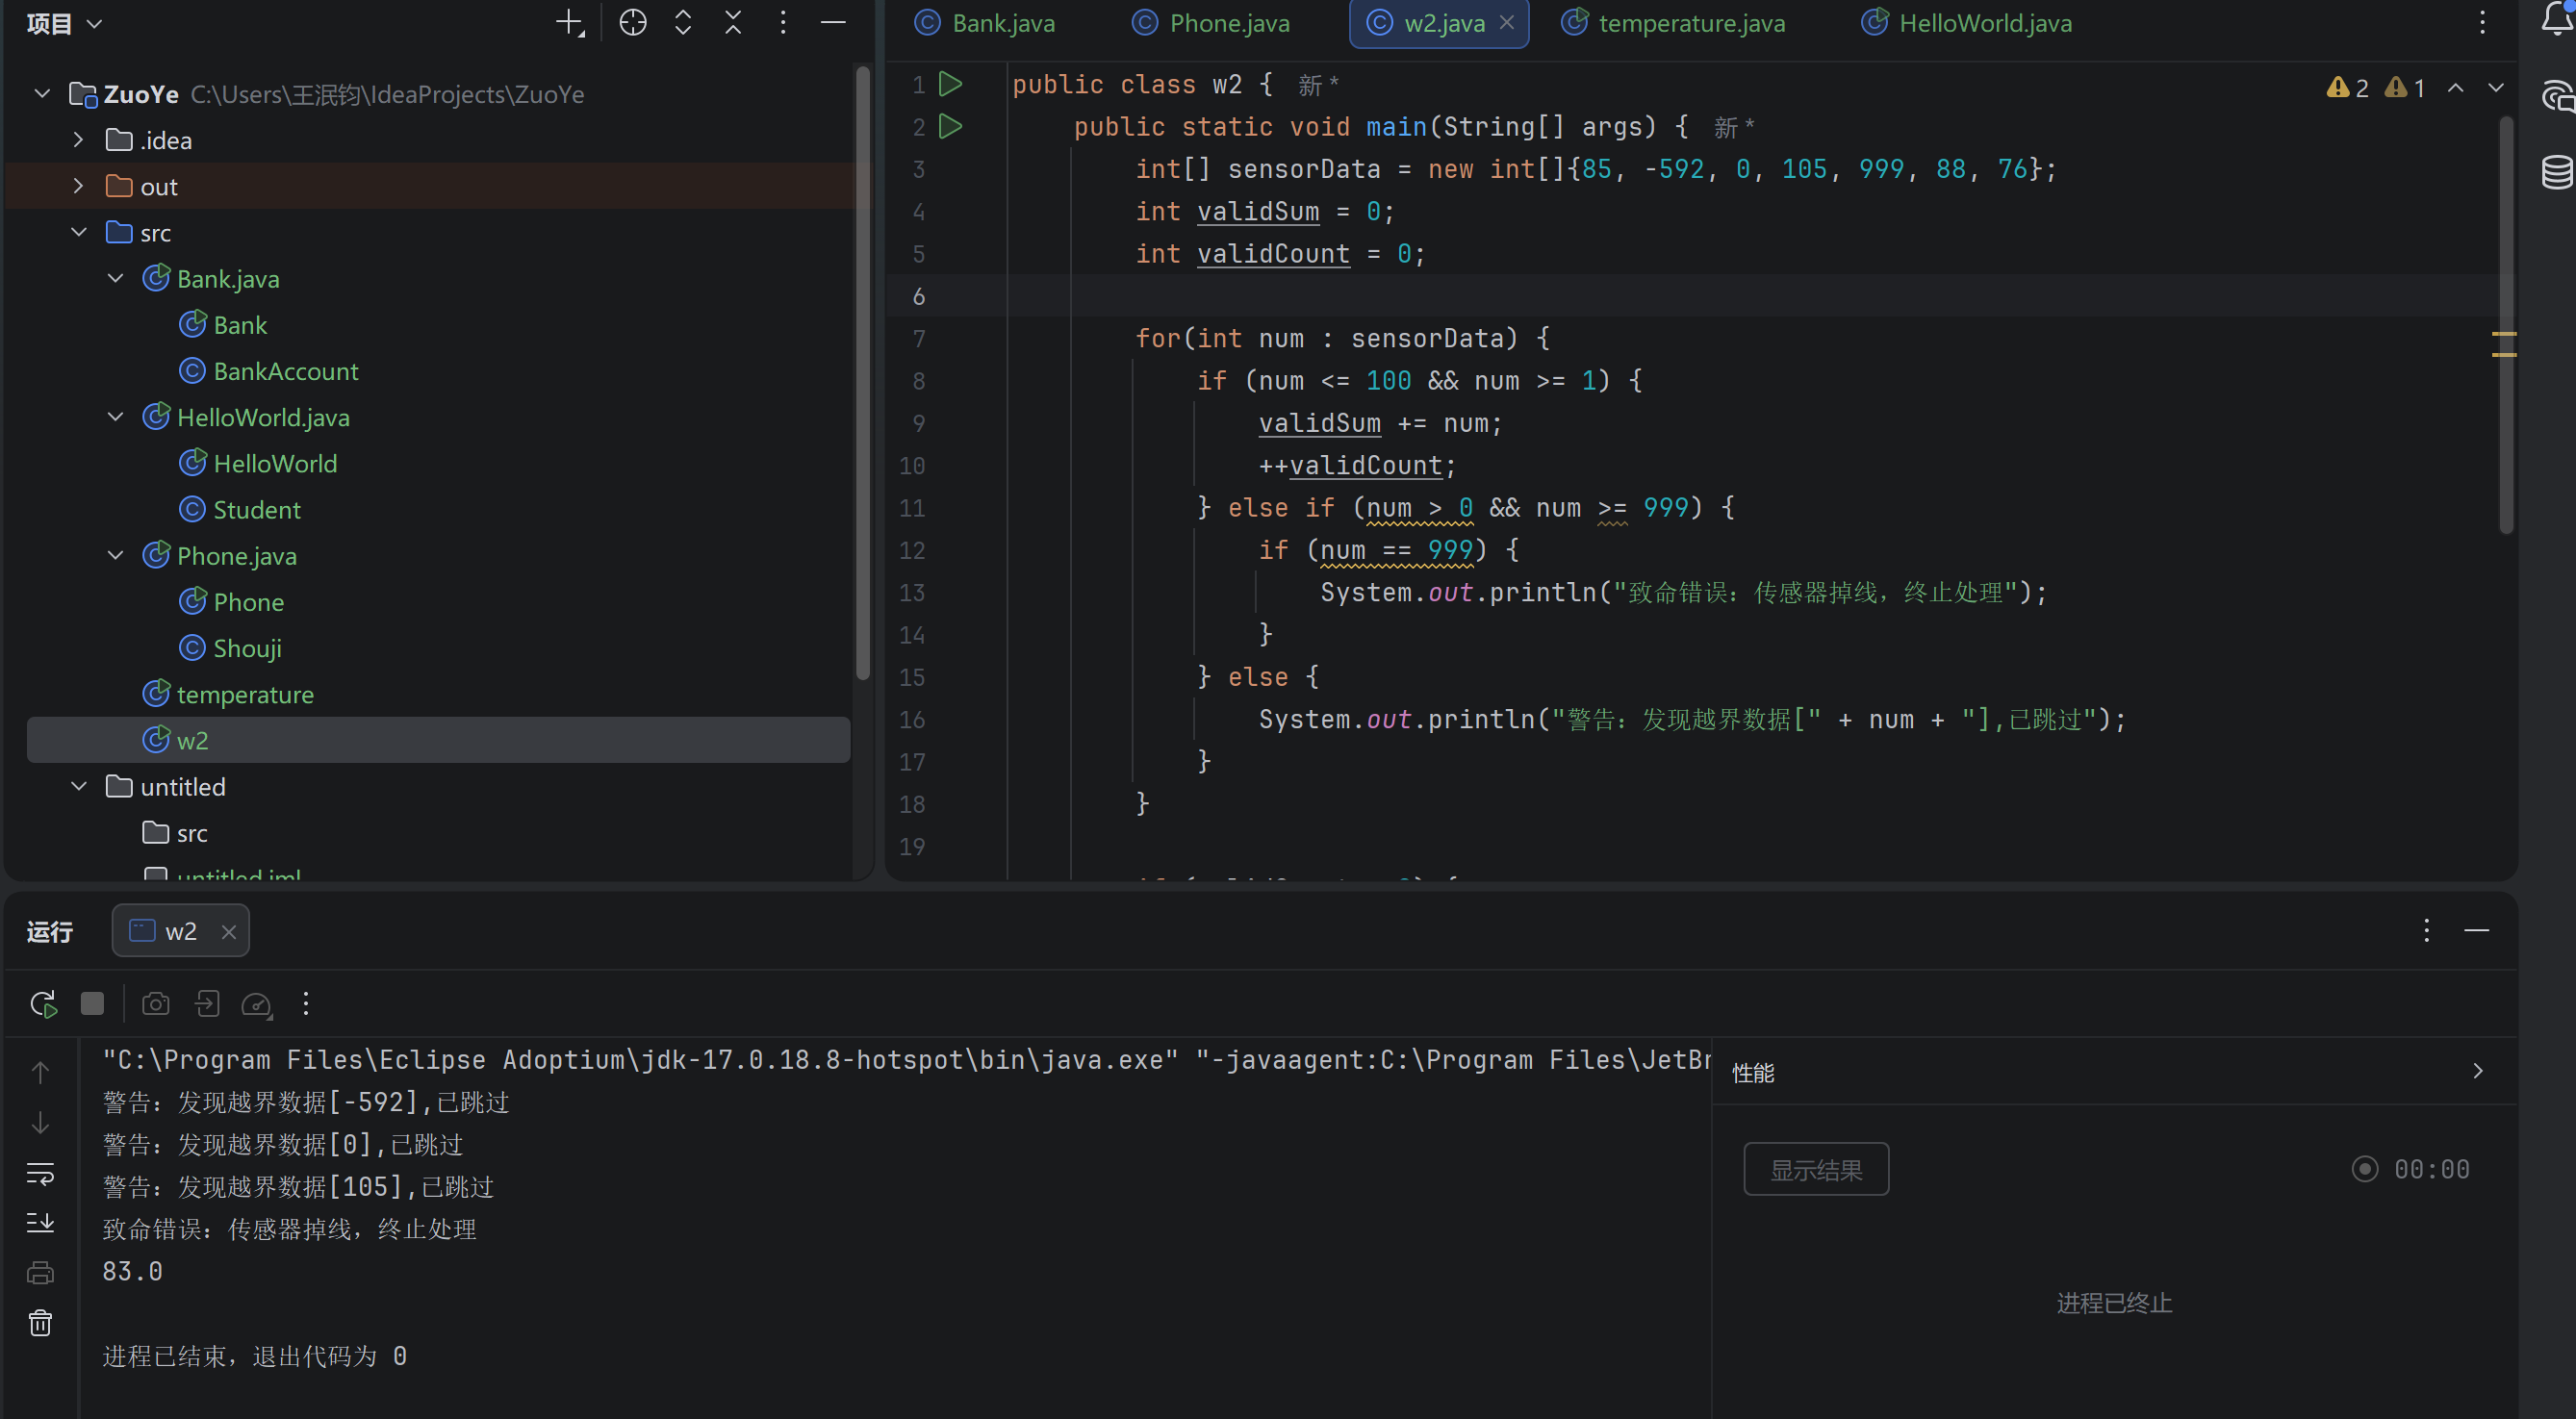Click the Rerun w2 icon
Viewport: 2576px width, 1419px height.
click(x=43, y=1004)
